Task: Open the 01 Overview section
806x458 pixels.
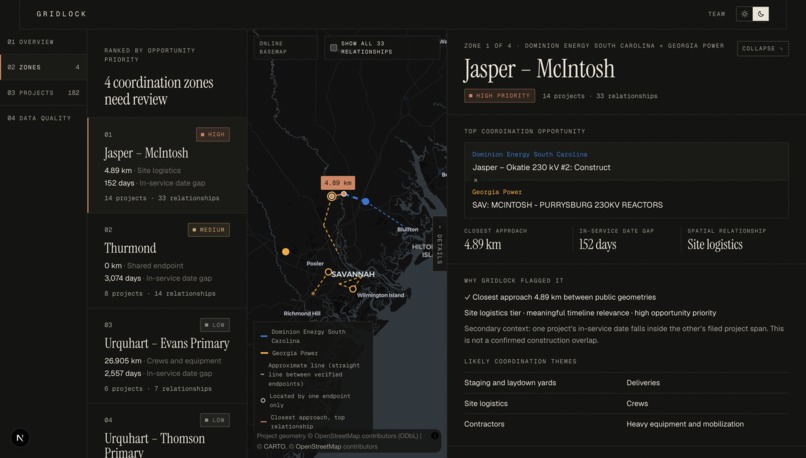Action: (44, 42)
